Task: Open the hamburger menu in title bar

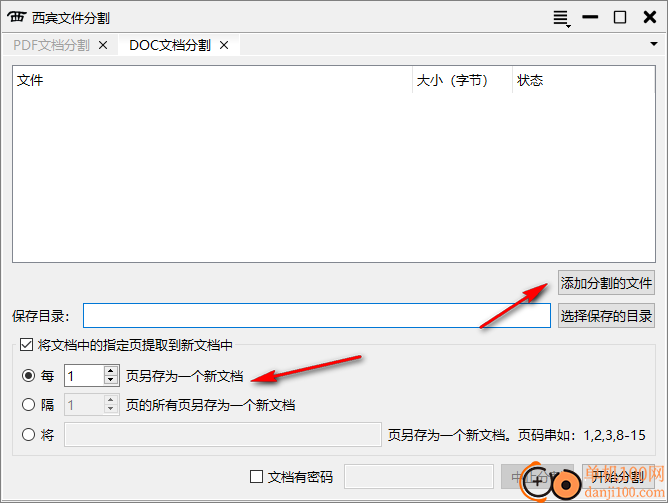Action: coord(561,18)
